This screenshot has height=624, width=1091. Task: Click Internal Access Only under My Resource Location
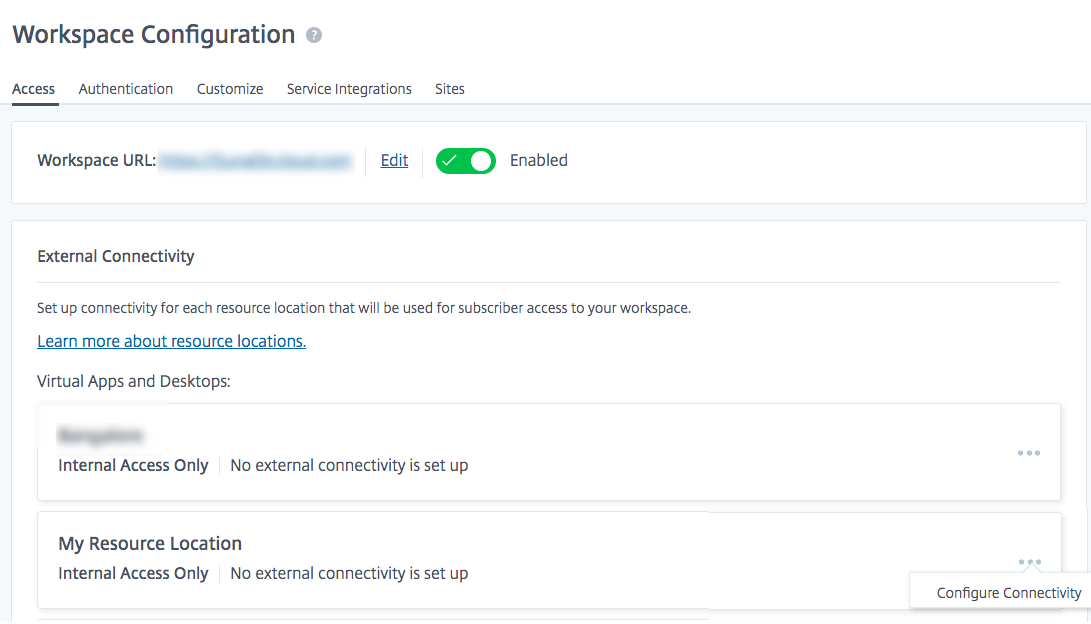[x=133, y=574]
